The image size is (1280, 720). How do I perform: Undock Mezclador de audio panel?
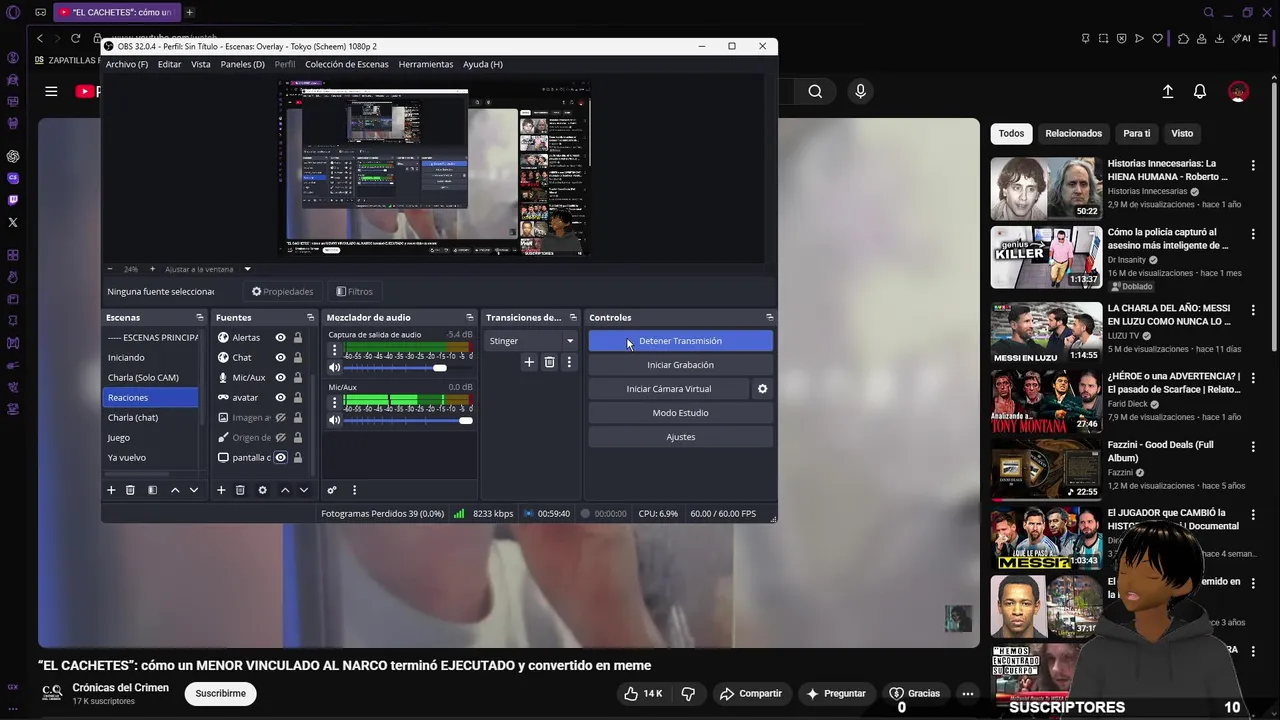point(470,317)
